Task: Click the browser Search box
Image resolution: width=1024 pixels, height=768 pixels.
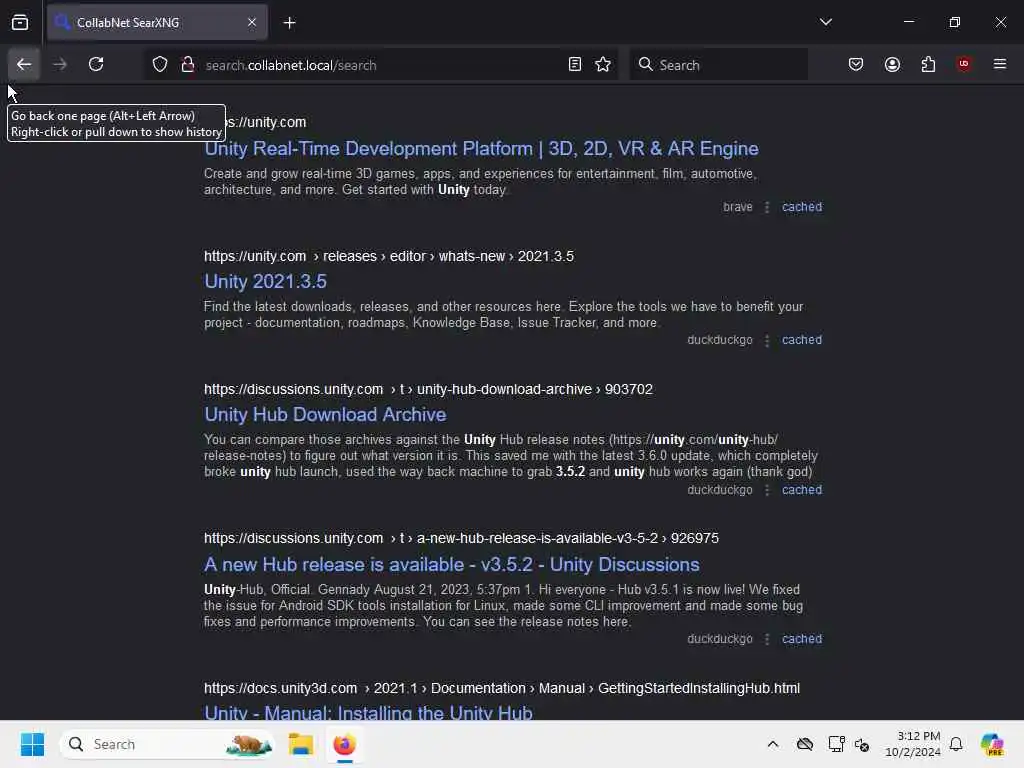Action: 719,65
